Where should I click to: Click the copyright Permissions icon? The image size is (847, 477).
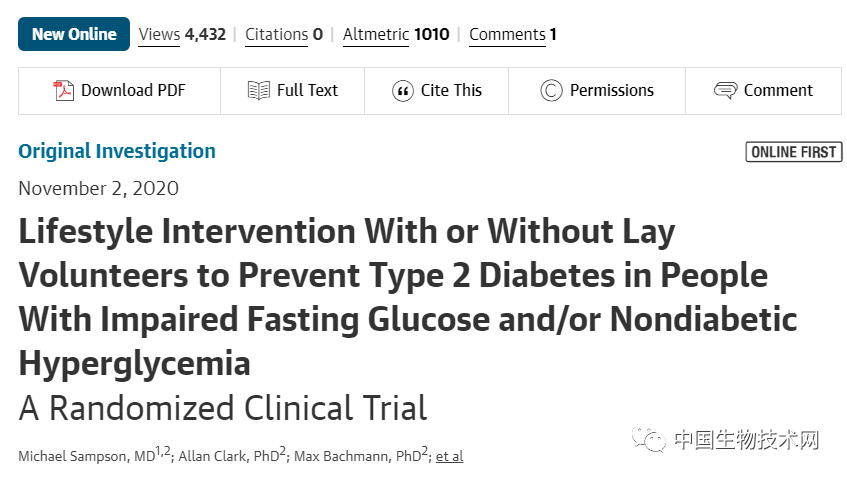pyautogui.click(x=551, y=91)
